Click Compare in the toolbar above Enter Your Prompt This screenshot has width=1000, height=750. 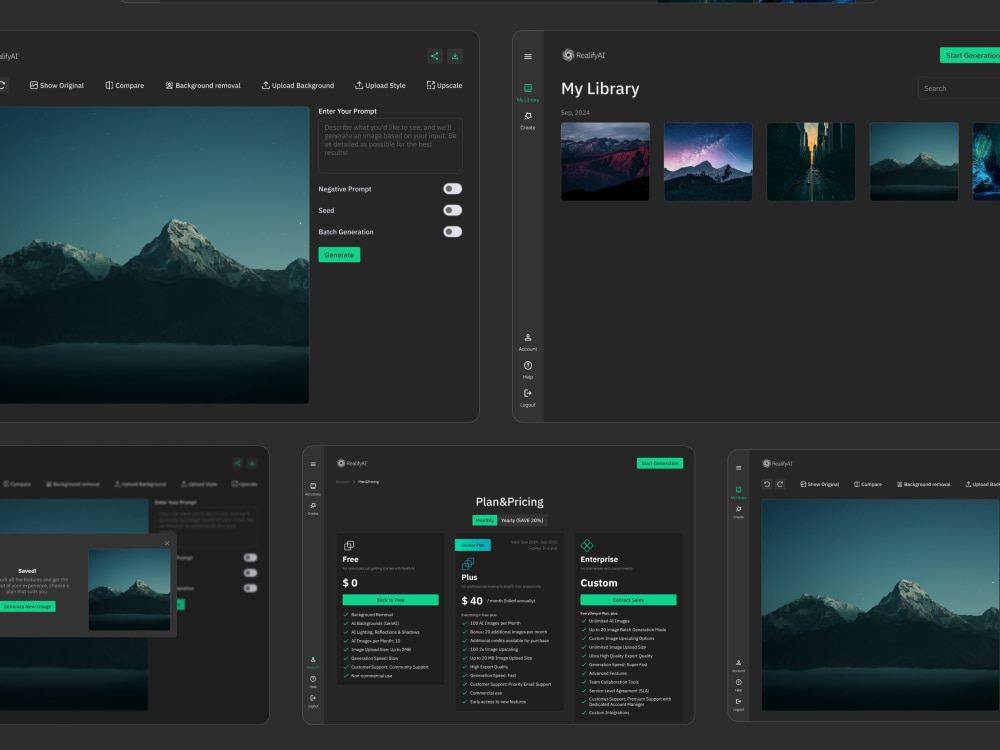click(x=125, y=85)
